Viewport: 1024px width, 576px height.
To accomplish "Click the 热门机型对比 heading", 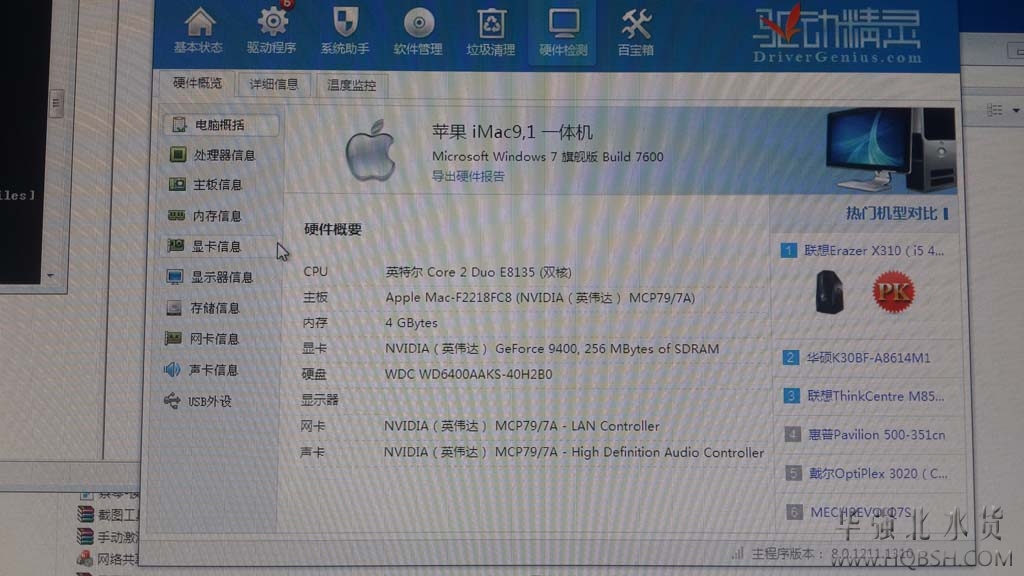I will (891, 214).
